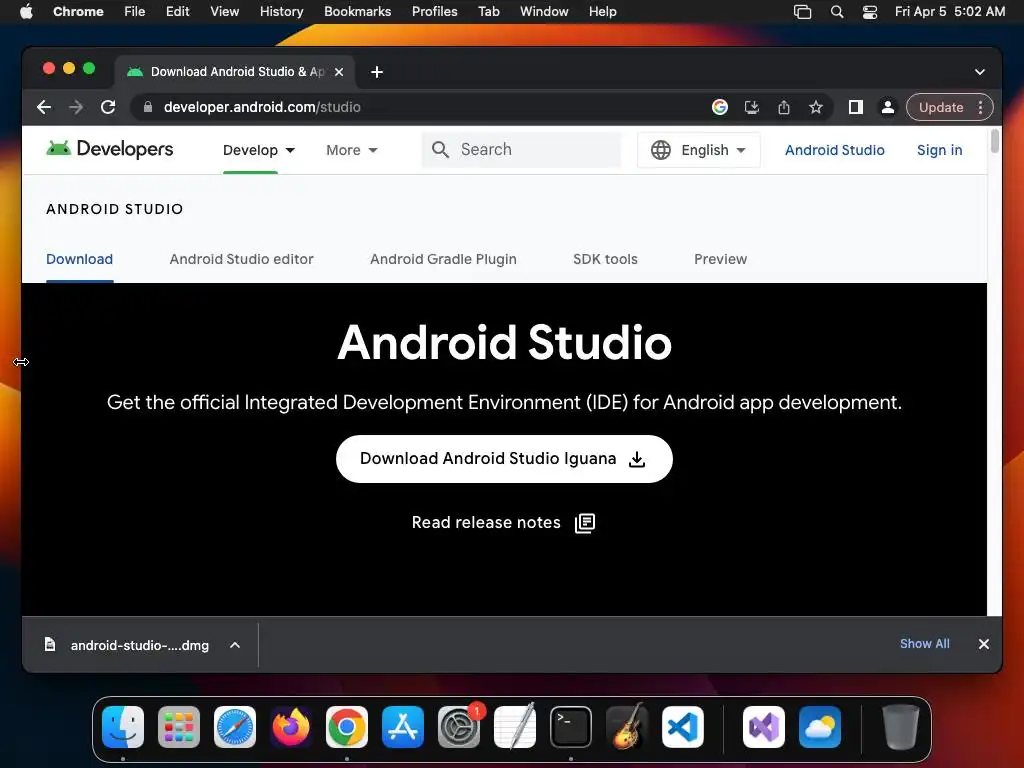The height and width of the screenshot is (768, 1024).
Task: Click the forward navigation arrow
Action: pyautogui.click(x=76, y=107)
